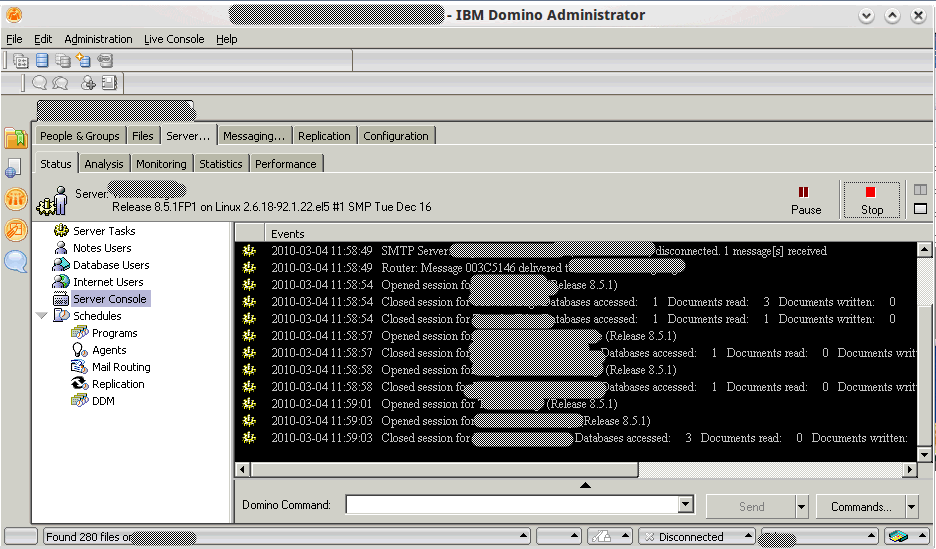Open the Statistics sub-tab
The width and height of the screenshot is (936, 549).
(221, 164)
